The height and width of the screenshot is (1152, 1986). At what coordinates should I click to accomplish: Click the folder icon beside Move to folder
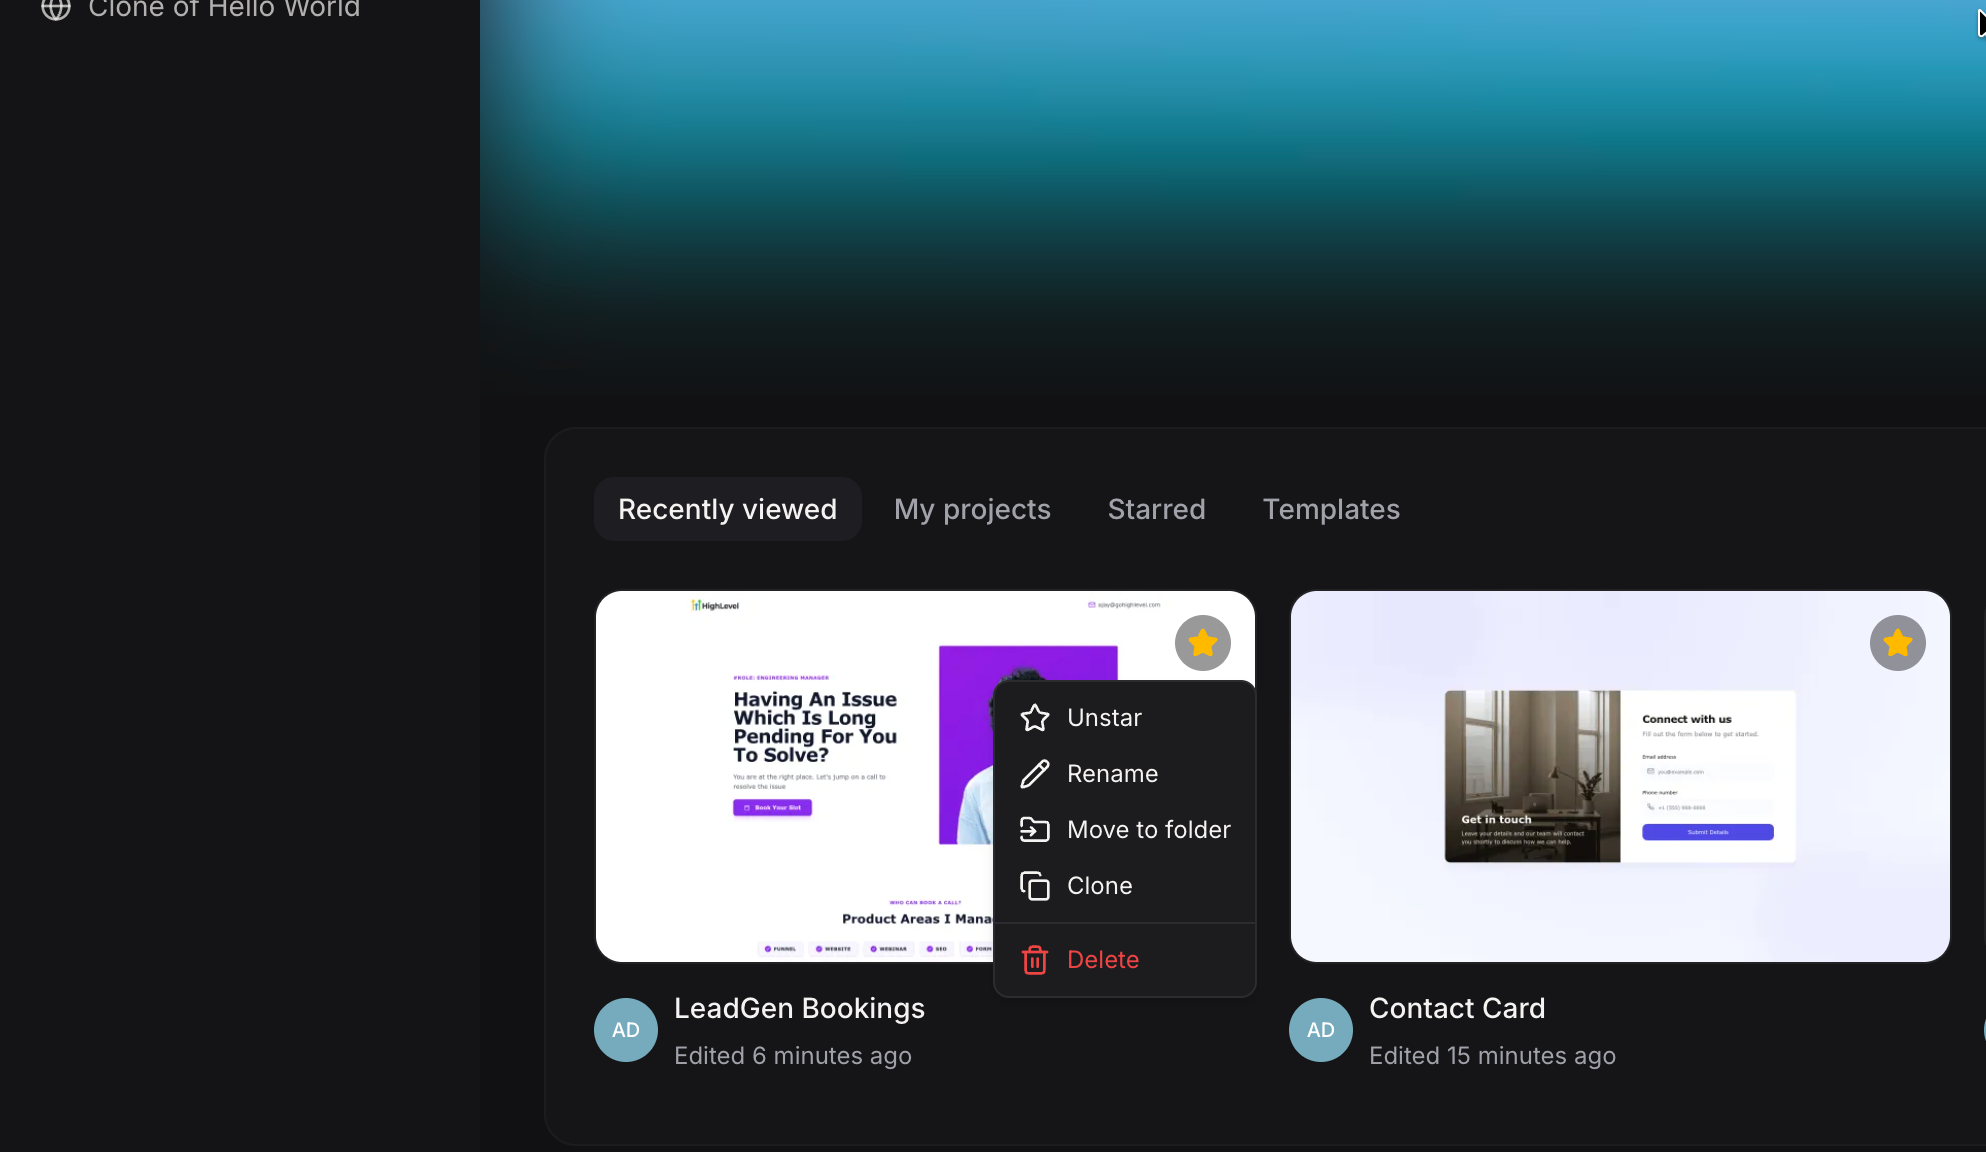click(x=1034, y=829)
